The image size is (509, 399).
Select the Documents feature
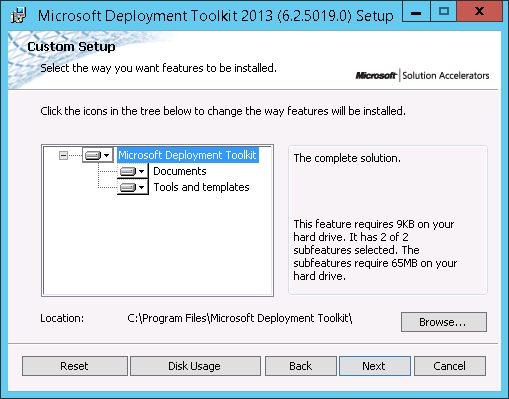(x=180, y=171)
